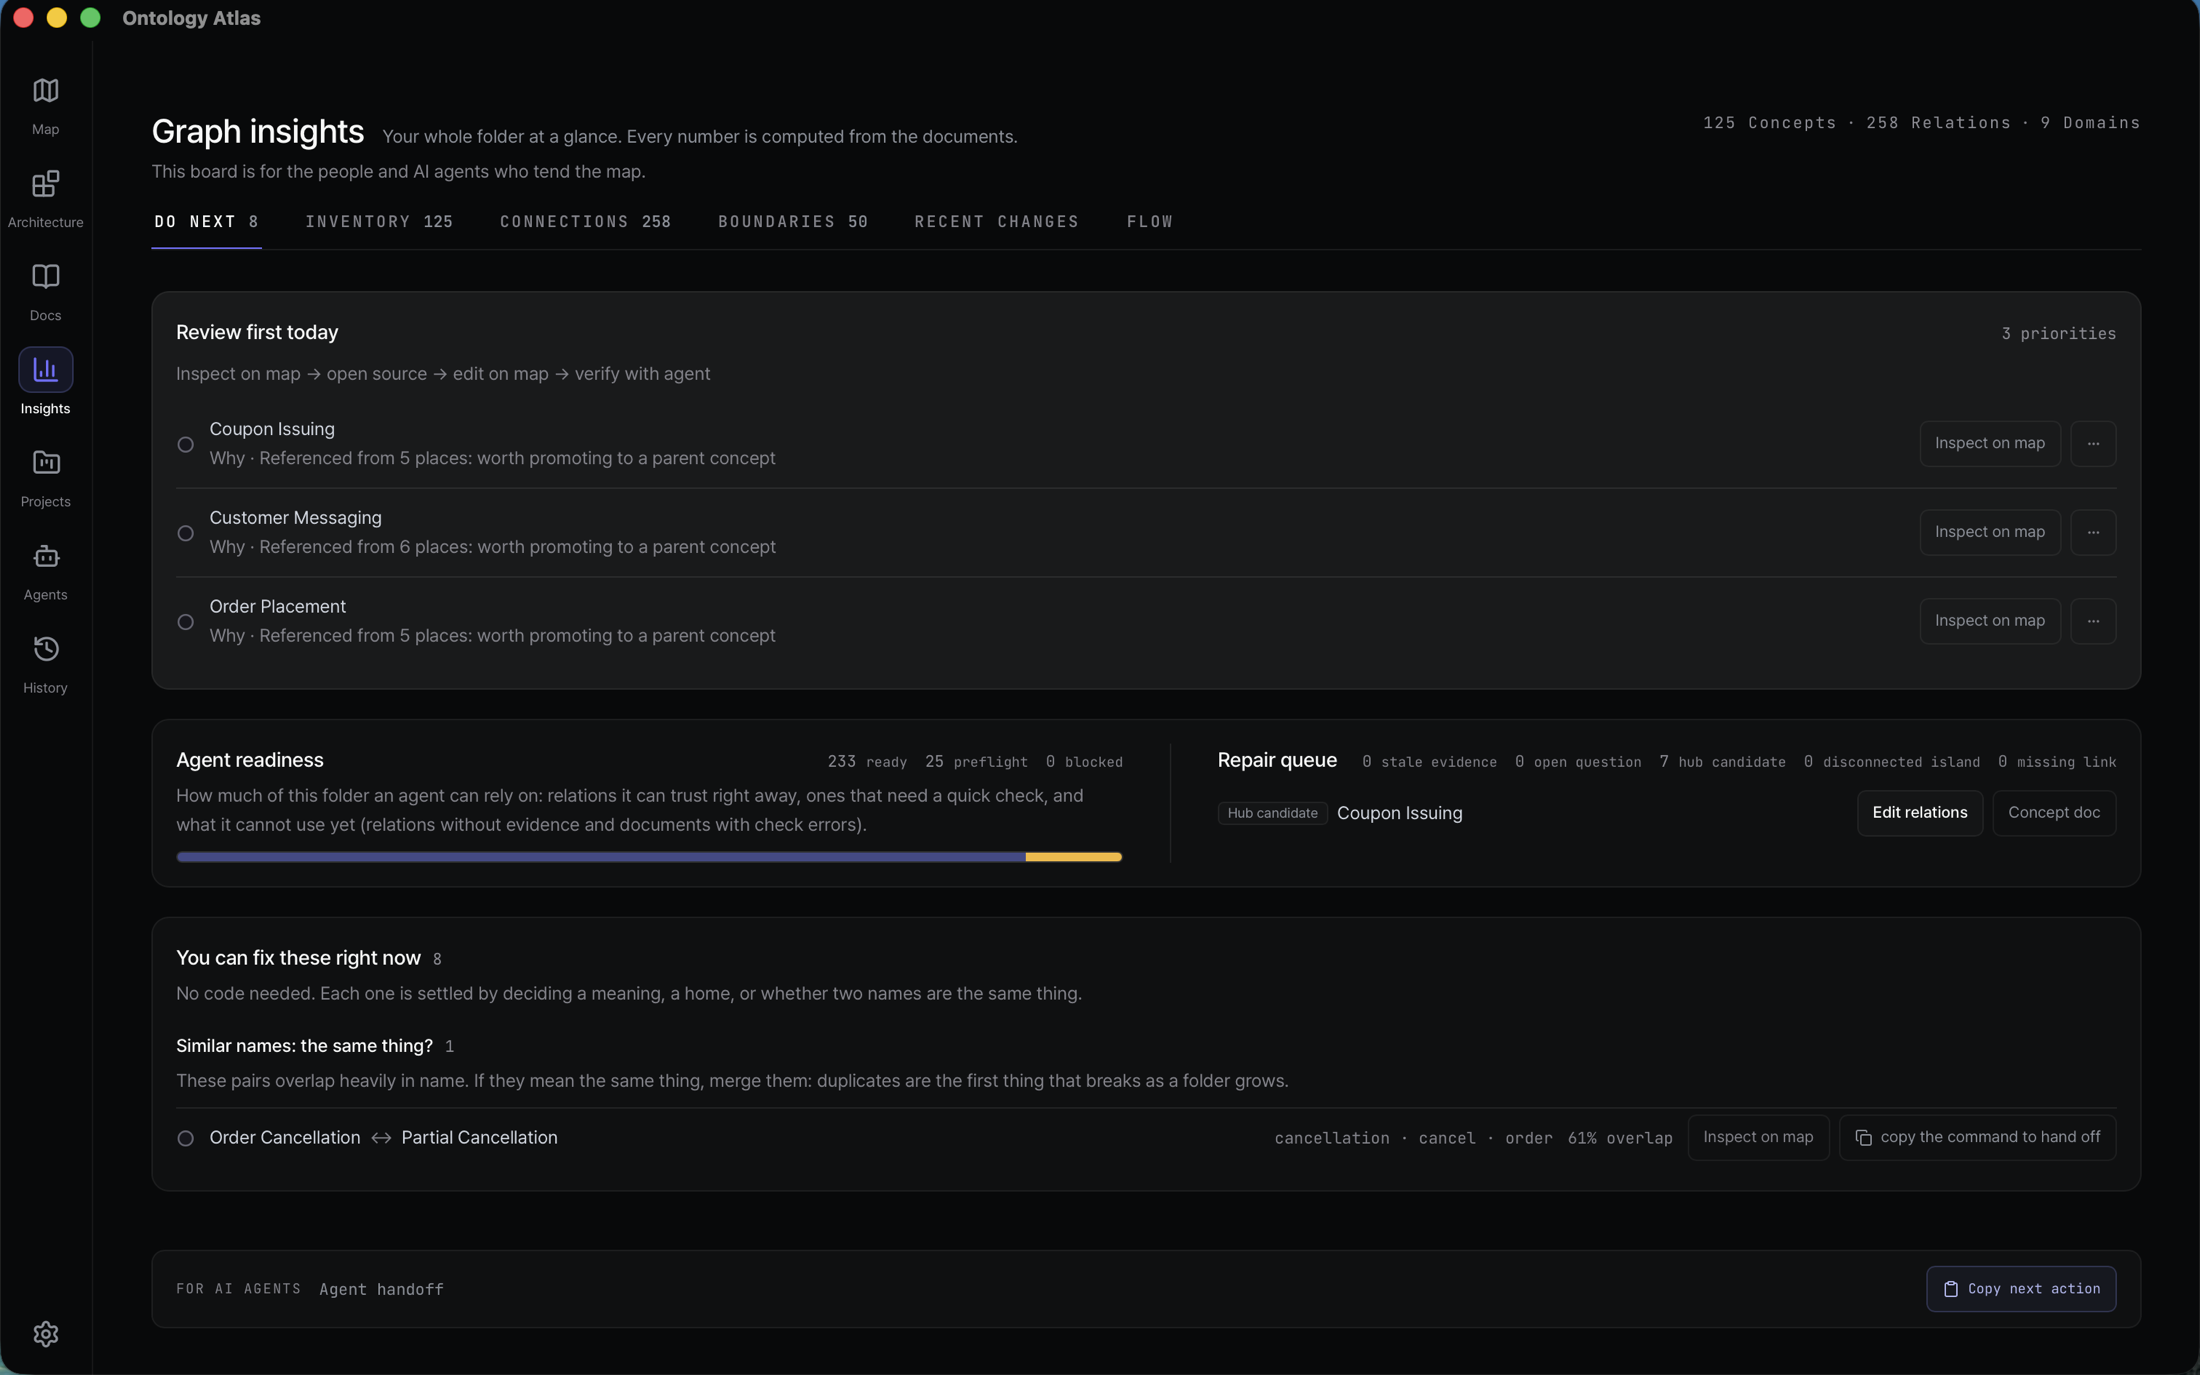The width and height of the screenshot is (2200, 1375).
Task: Click Copy next action button
Action: [x=2020, y=1289]
